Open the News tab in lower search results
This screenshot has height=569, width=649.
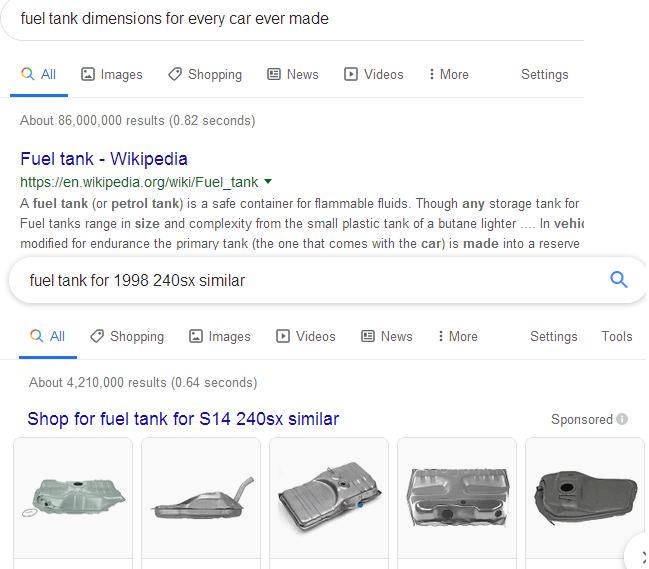click(387, 336)
